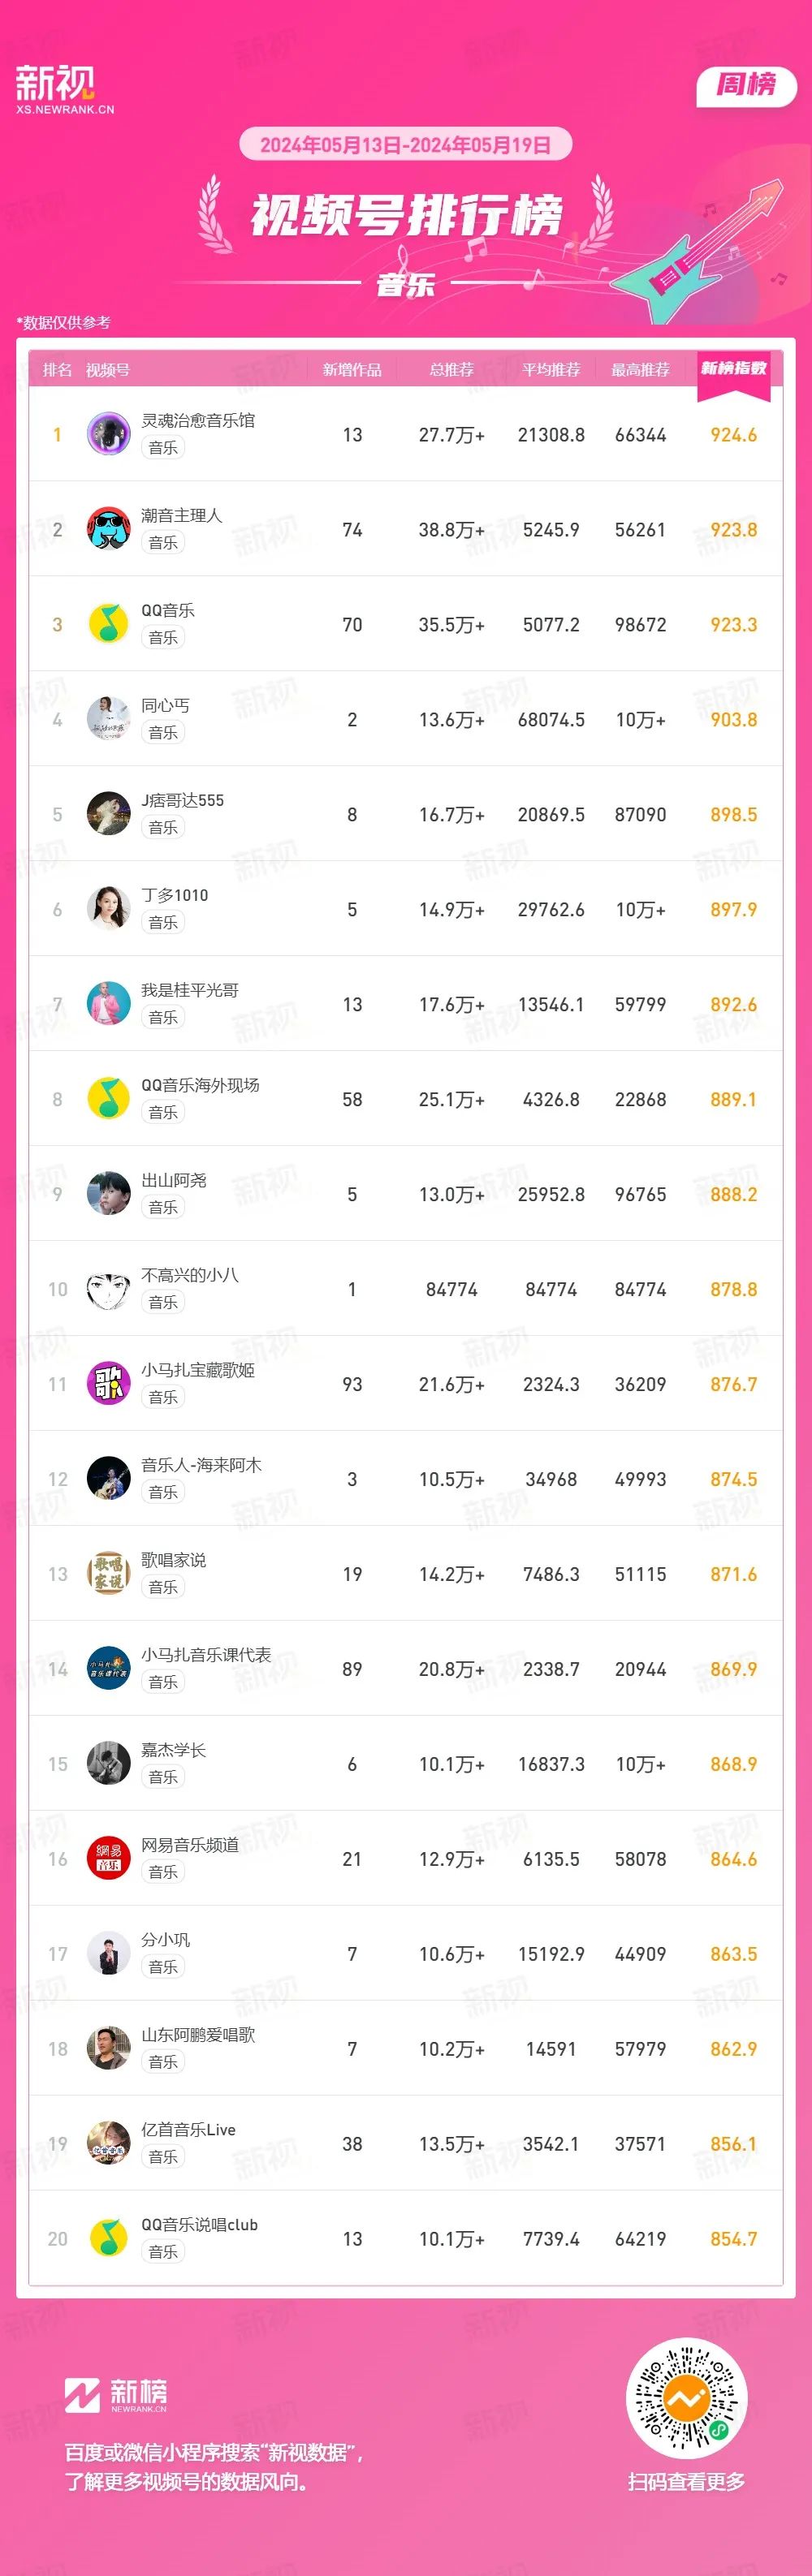Click the 歌唱家说 round logo avatar
The width and height of the screenshot is (812, 2576).
(x=108, y=1574)
